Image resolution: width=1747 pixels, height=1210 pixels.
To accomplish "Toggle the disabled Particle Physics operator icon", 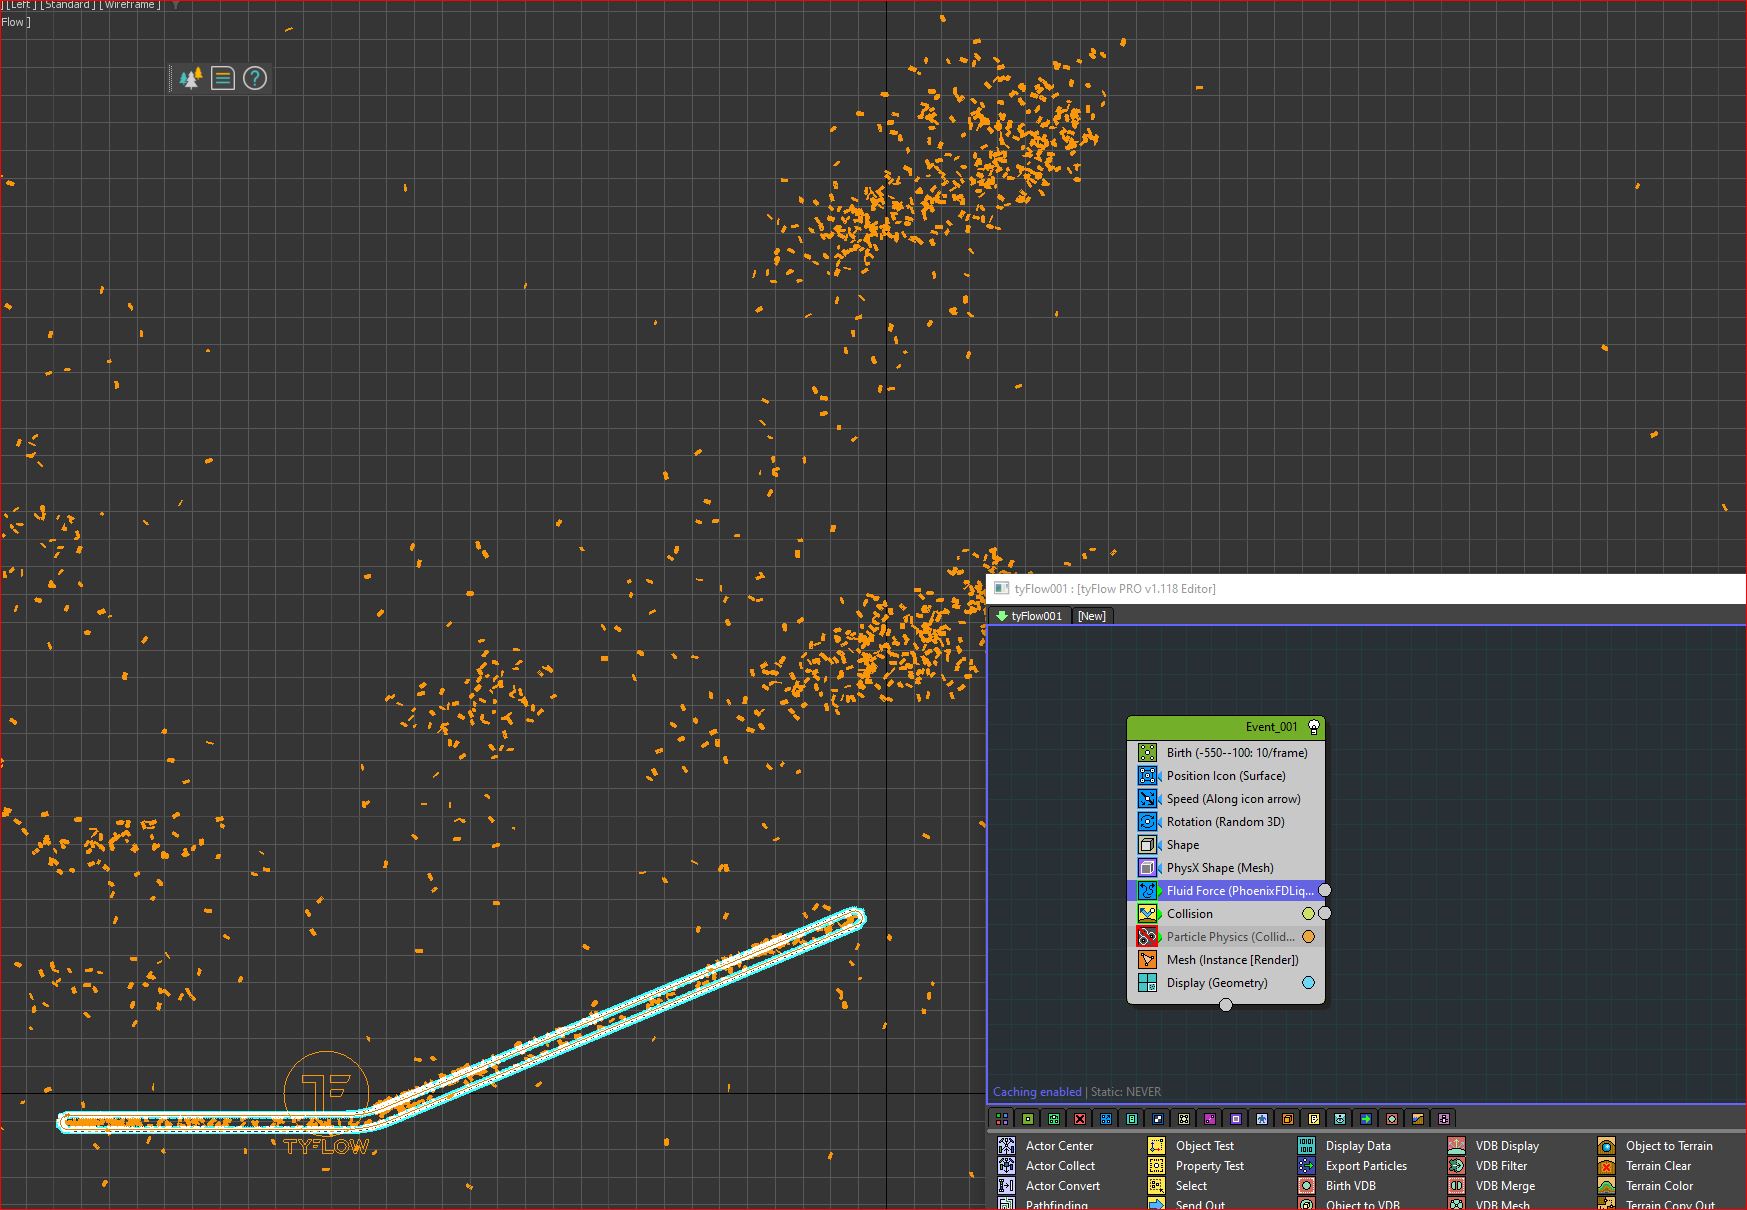I will click(1148, 937).
